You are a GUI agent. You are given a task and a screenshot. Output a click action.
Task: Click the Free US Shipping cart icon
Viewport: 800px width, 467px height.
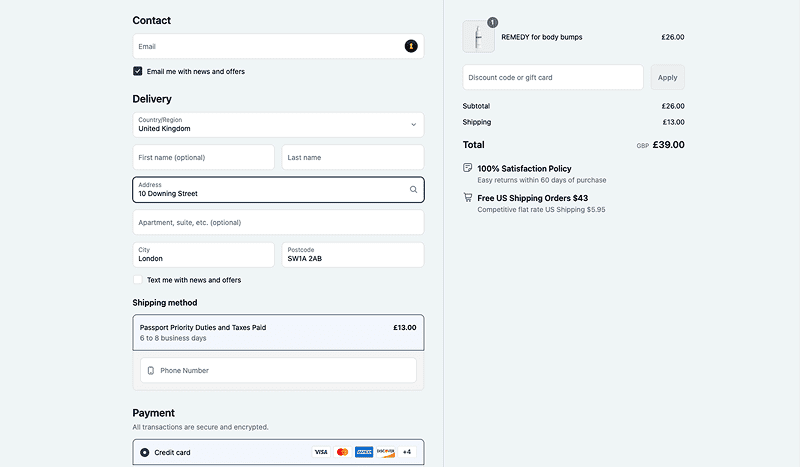[468, 198]
